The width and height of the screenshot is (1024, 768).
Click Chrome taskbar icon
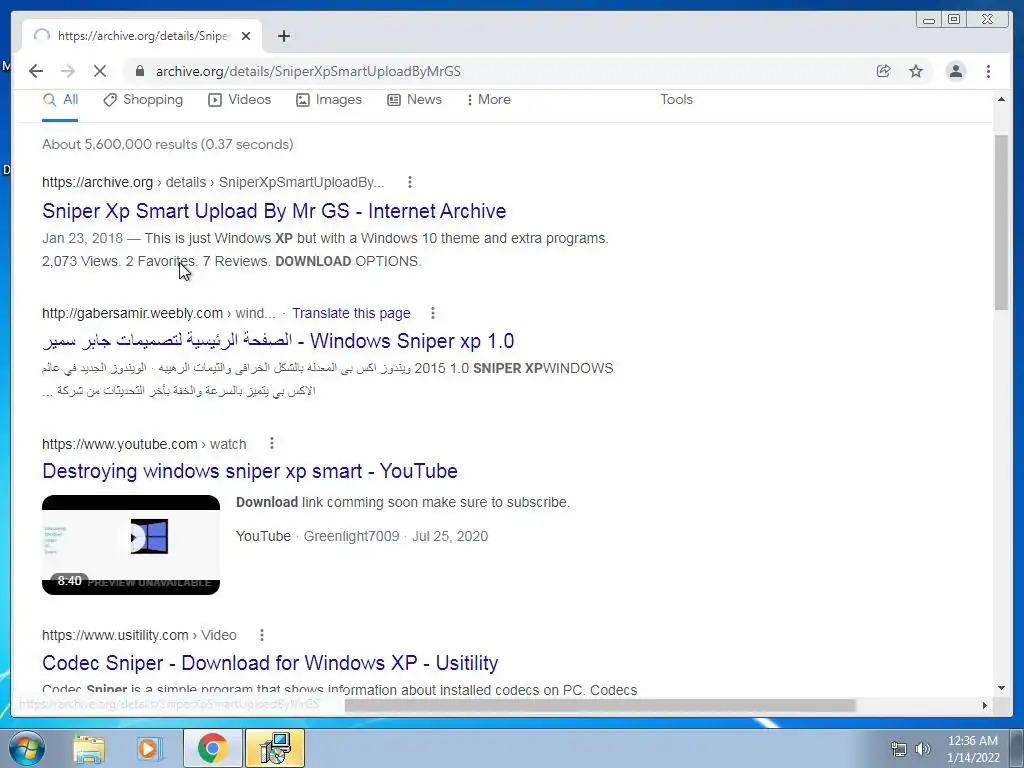[x=212, y=748]
